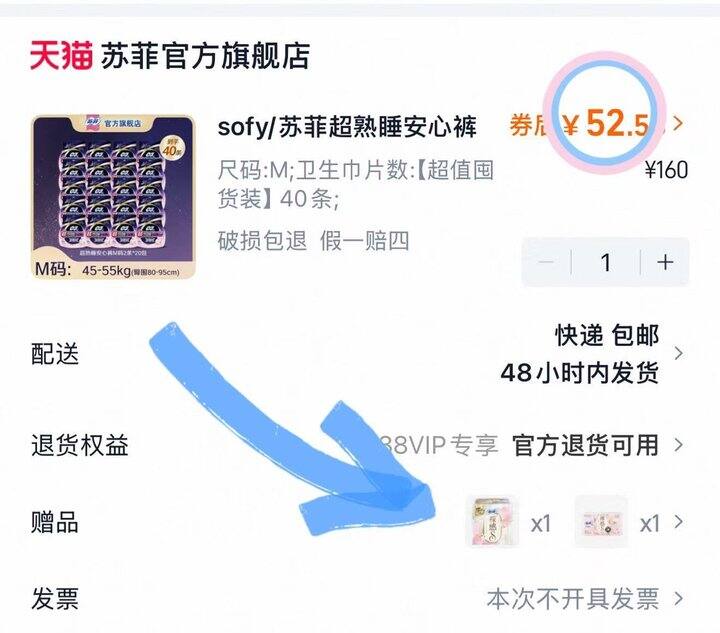
Task: Tap the product title sofy/苏菲超熟睡安心裤
Action: [347, 127]
